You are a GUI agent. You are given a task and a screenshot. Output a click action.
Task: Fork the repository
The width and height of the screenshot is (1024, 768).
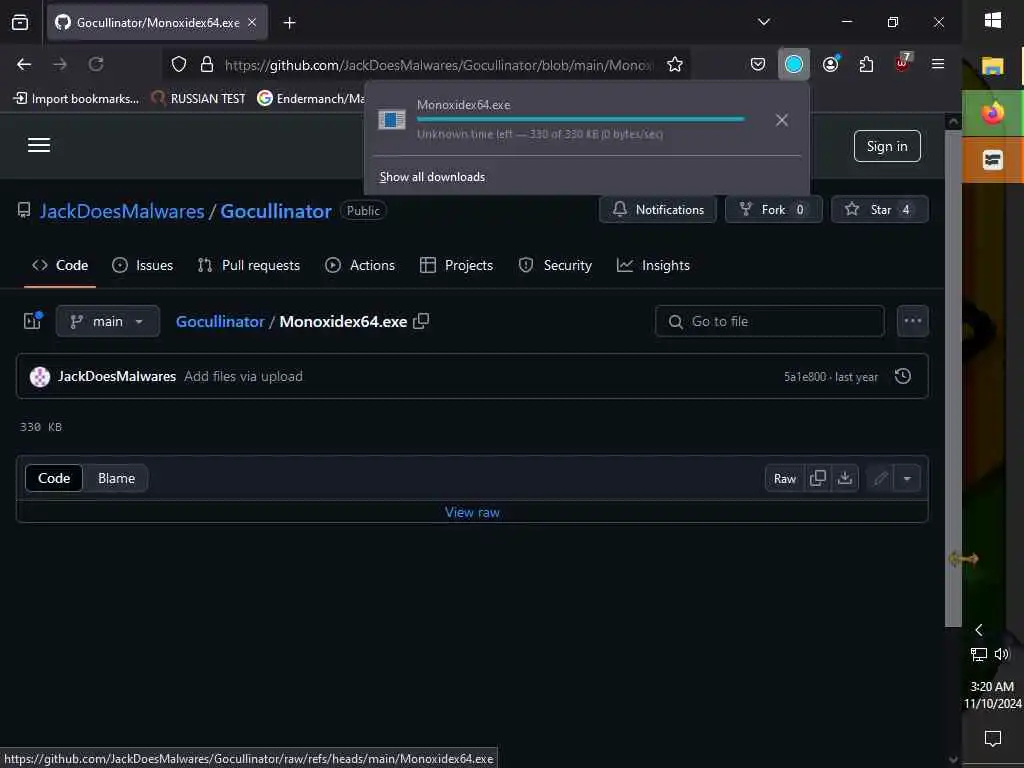[773, 210]
